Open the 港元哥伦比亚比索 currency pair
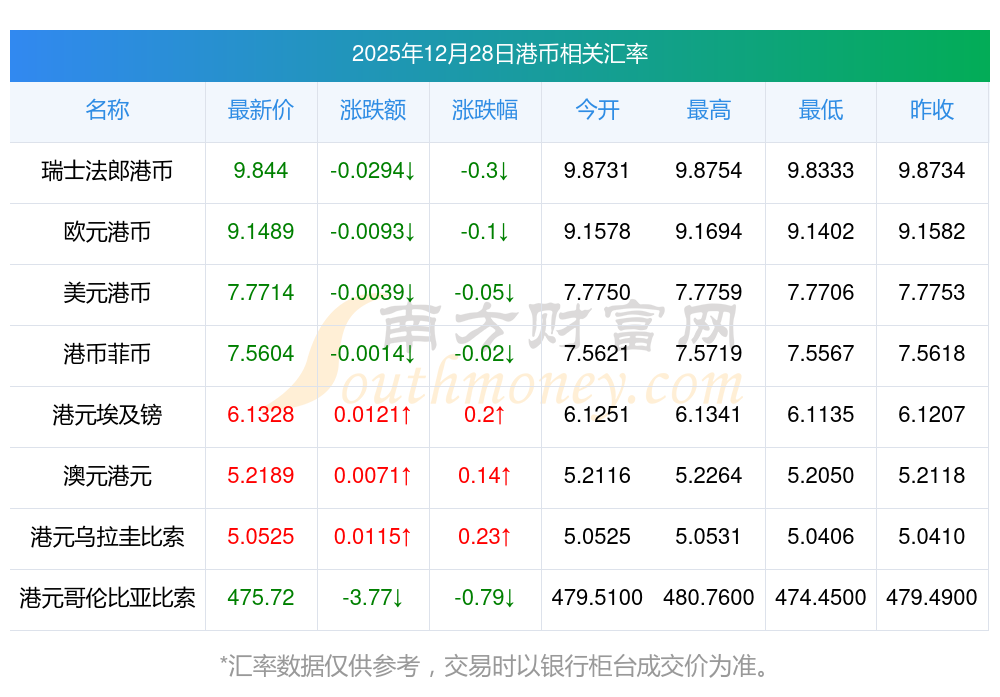Screen dimensions: 1000x697 tap(107, 598)
